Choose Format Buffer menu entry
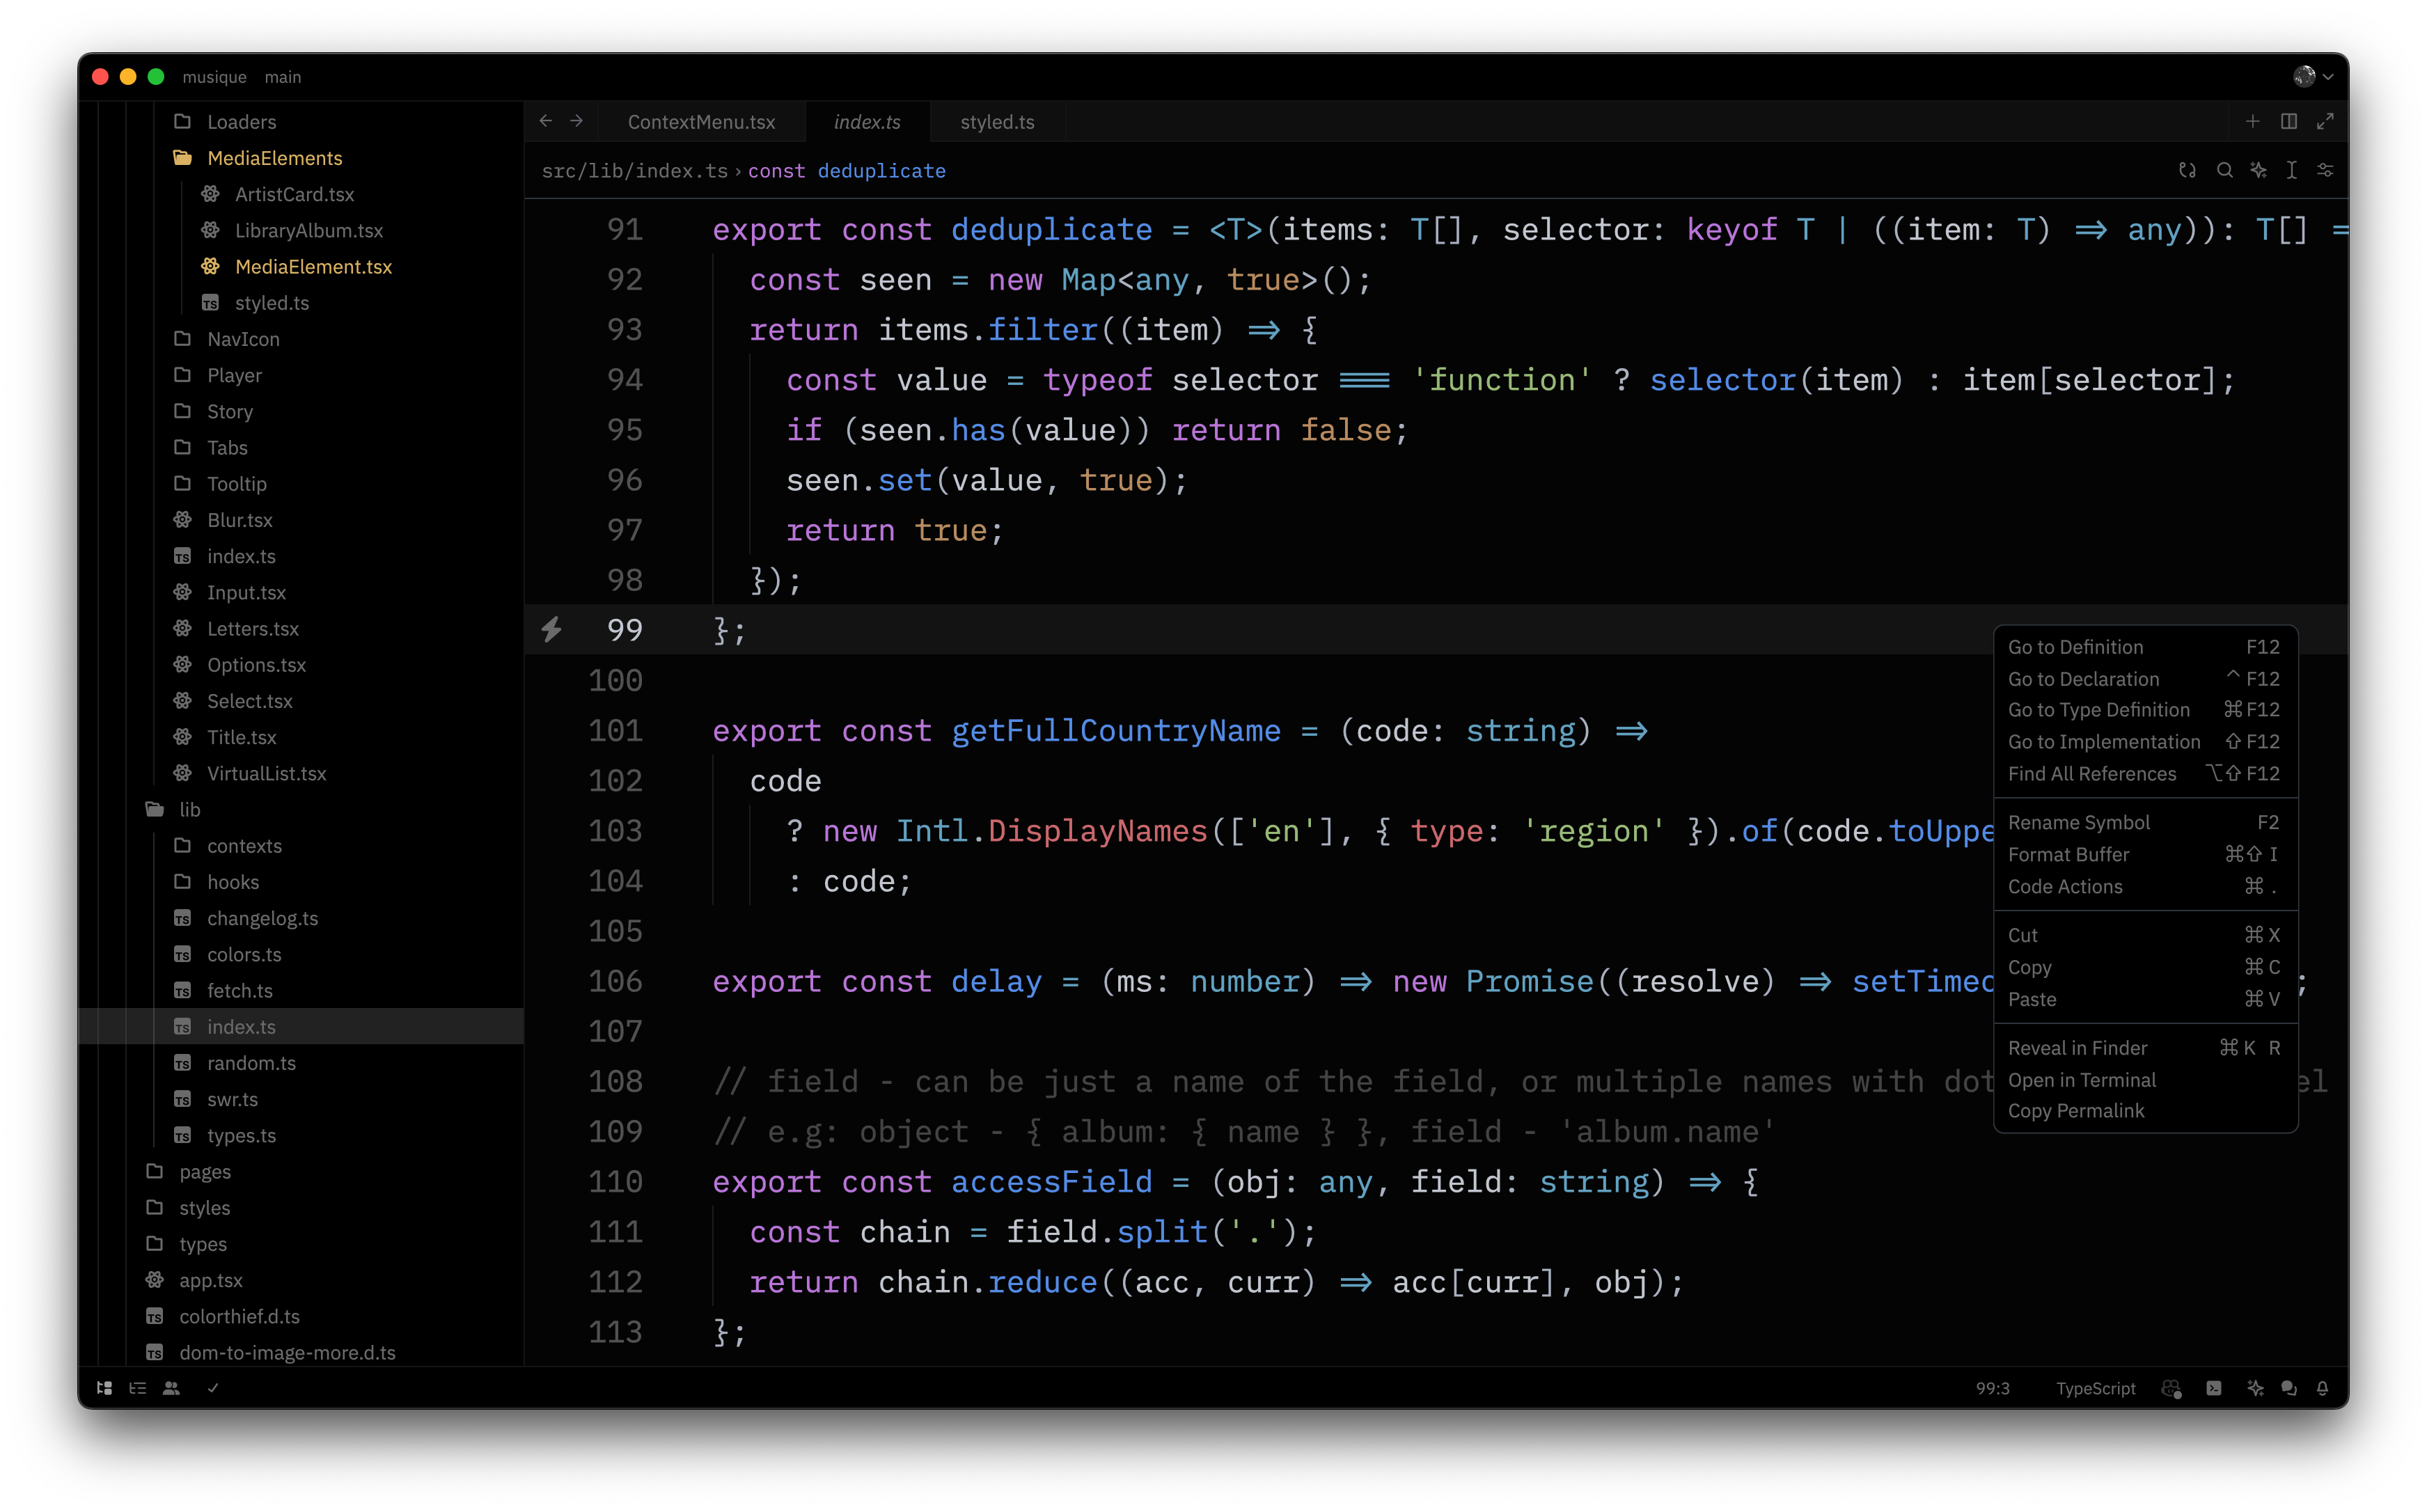The width and height of the screenshot is (2427, 1512). pyautogui.click(x=2144, y=854)
